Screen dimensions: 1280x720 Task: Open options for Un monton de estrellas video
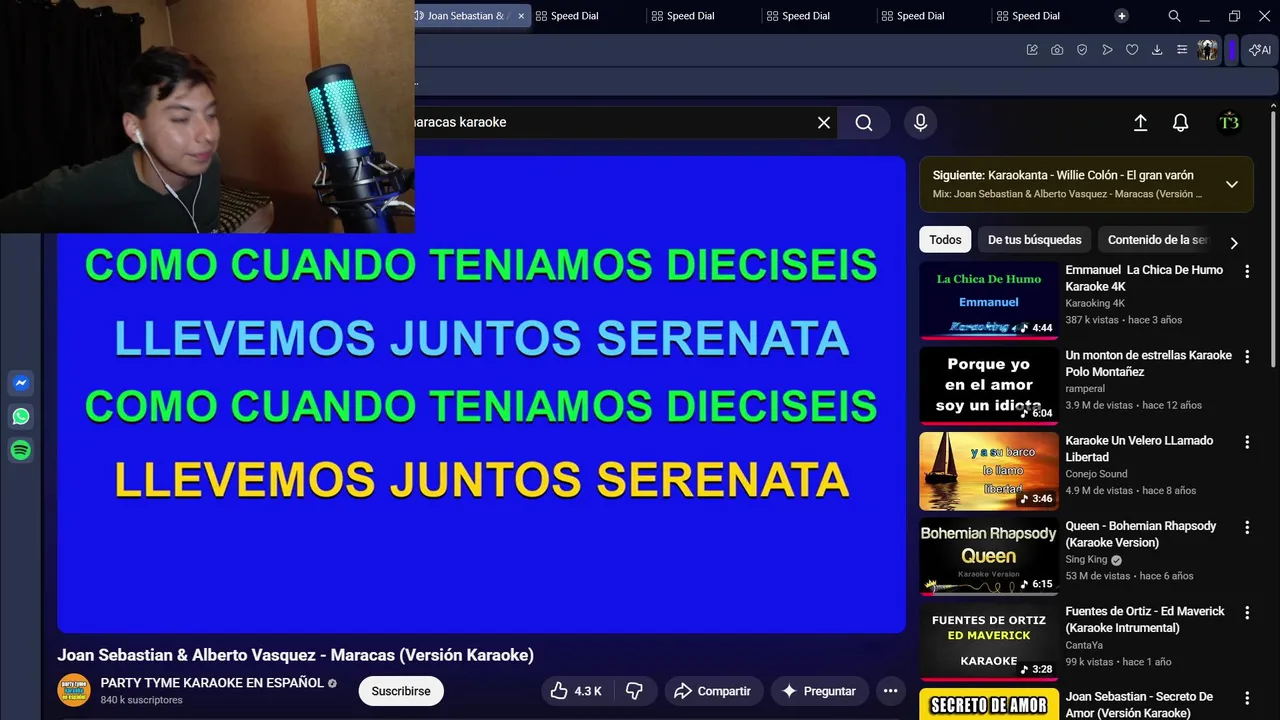(1247, 356)
